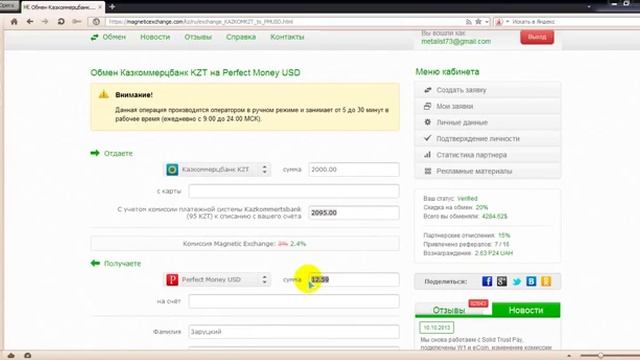Click the 10.10.2013 news date label

point(436,327)
